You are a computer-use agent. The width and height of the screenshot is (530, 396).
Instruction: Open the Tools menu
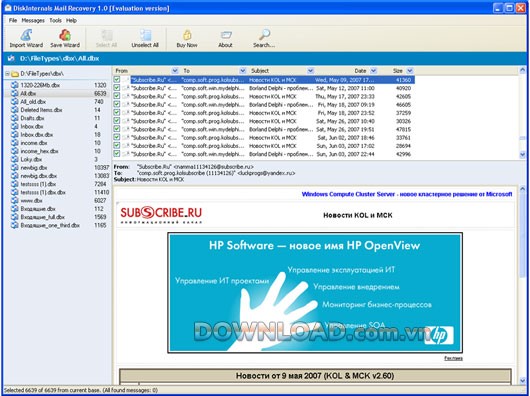55,21
